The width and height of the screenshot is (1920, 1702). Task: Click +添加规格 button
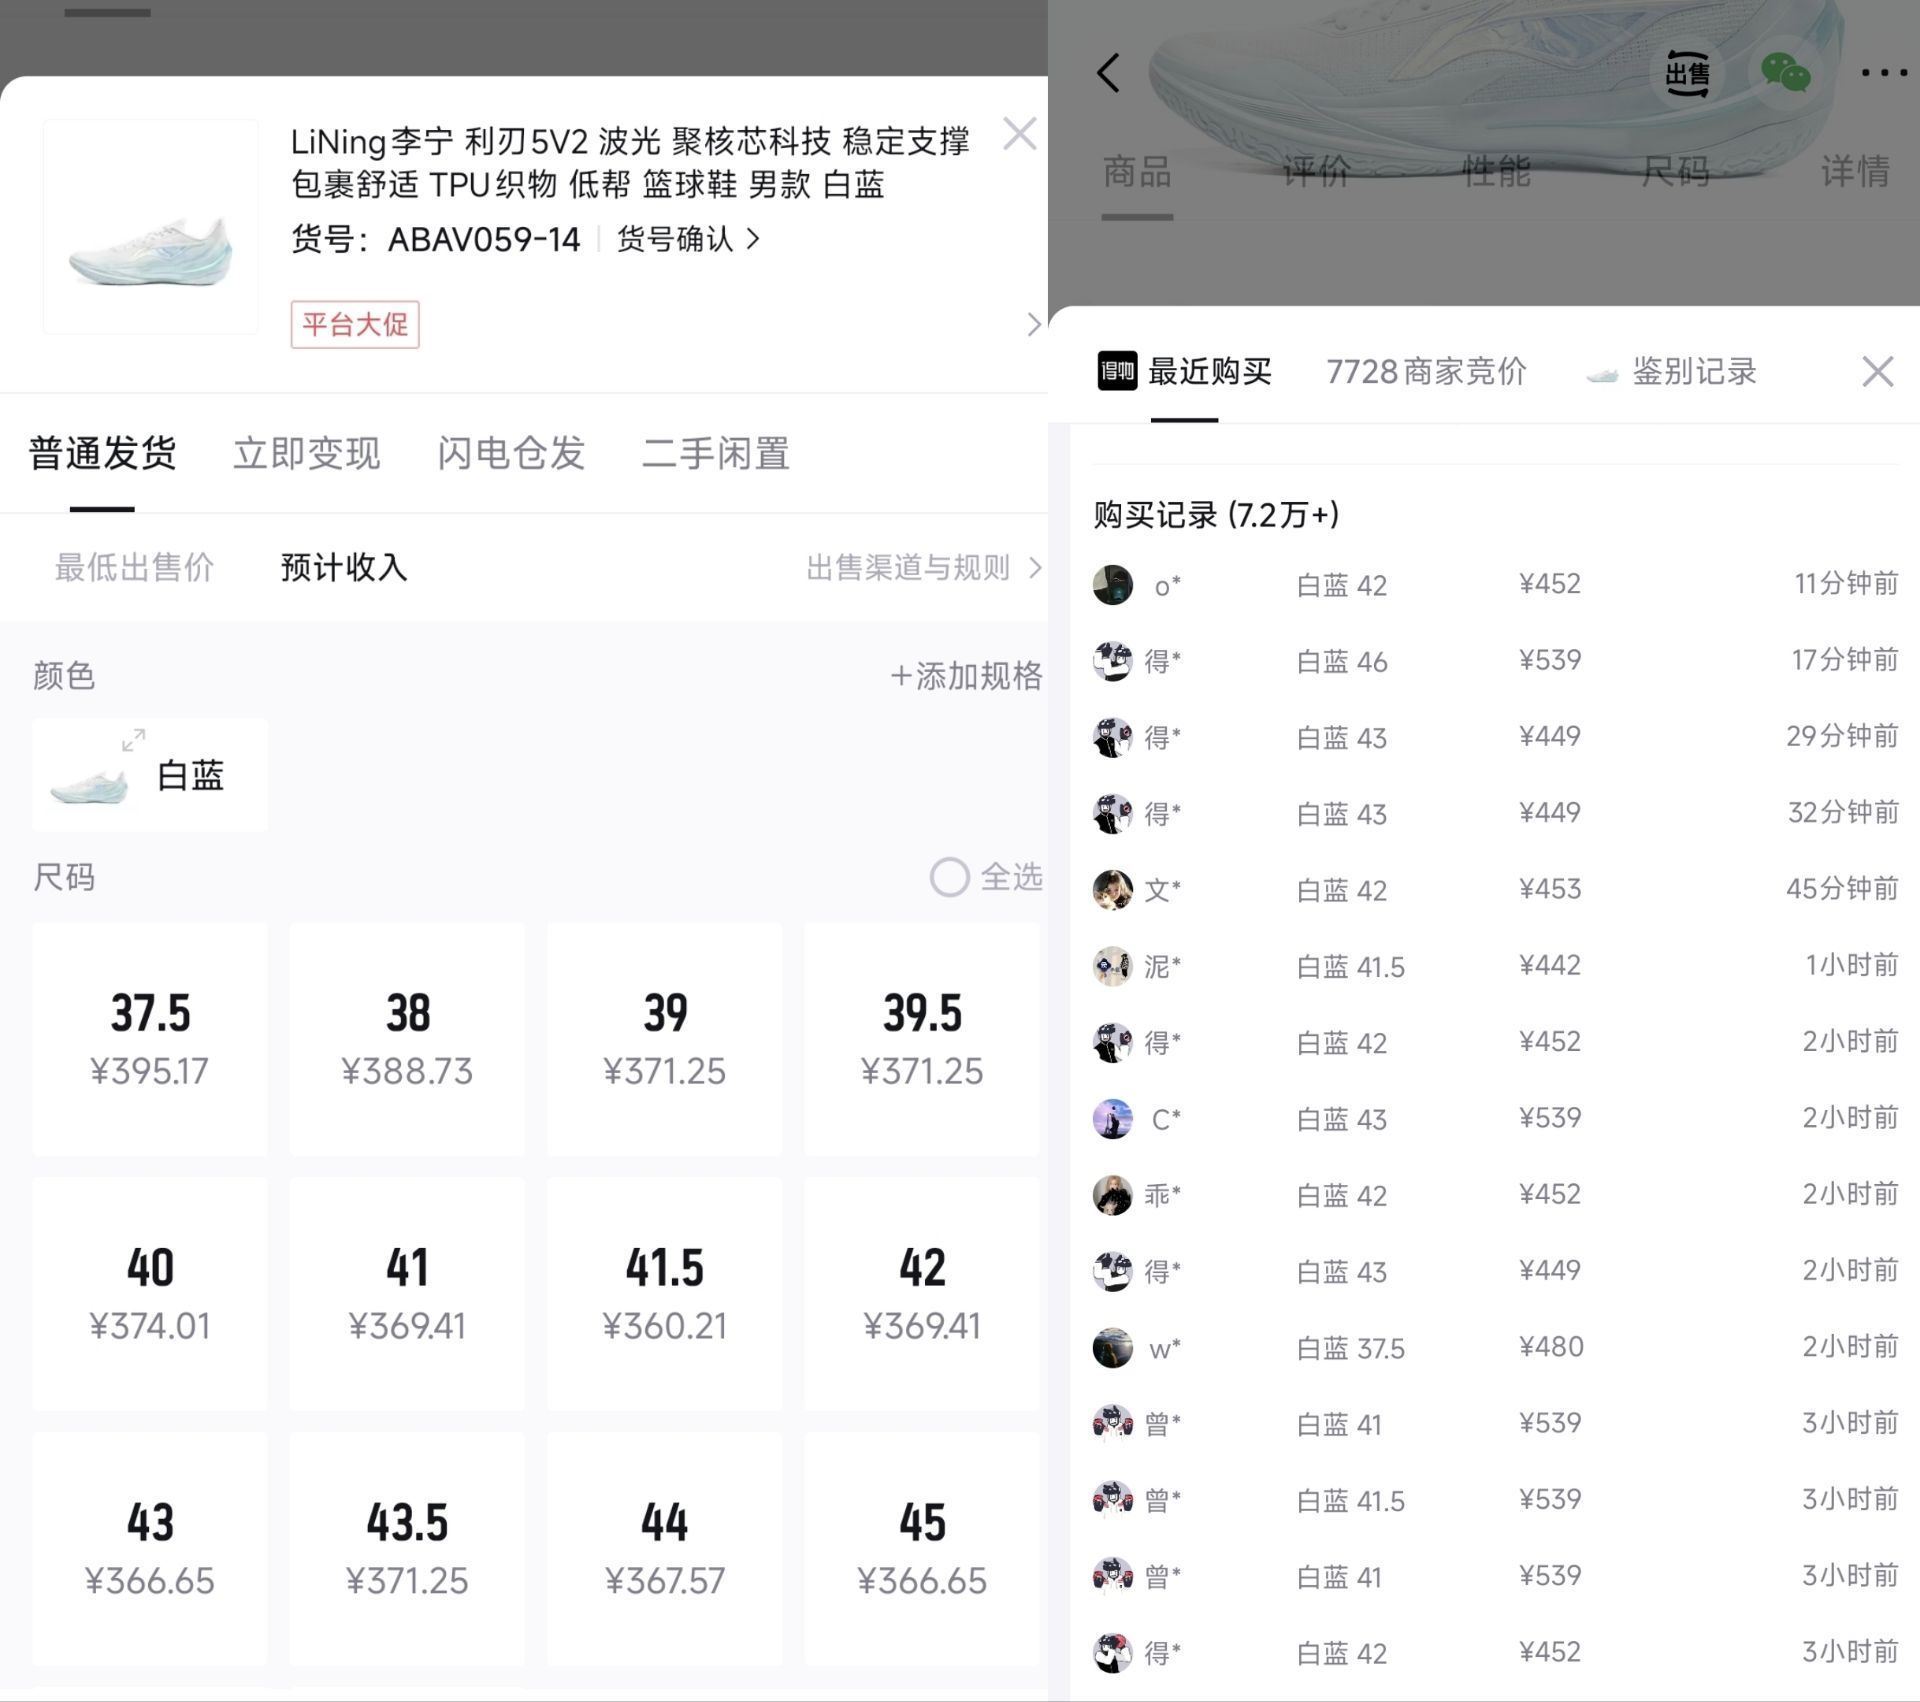(x=966, y=676)
